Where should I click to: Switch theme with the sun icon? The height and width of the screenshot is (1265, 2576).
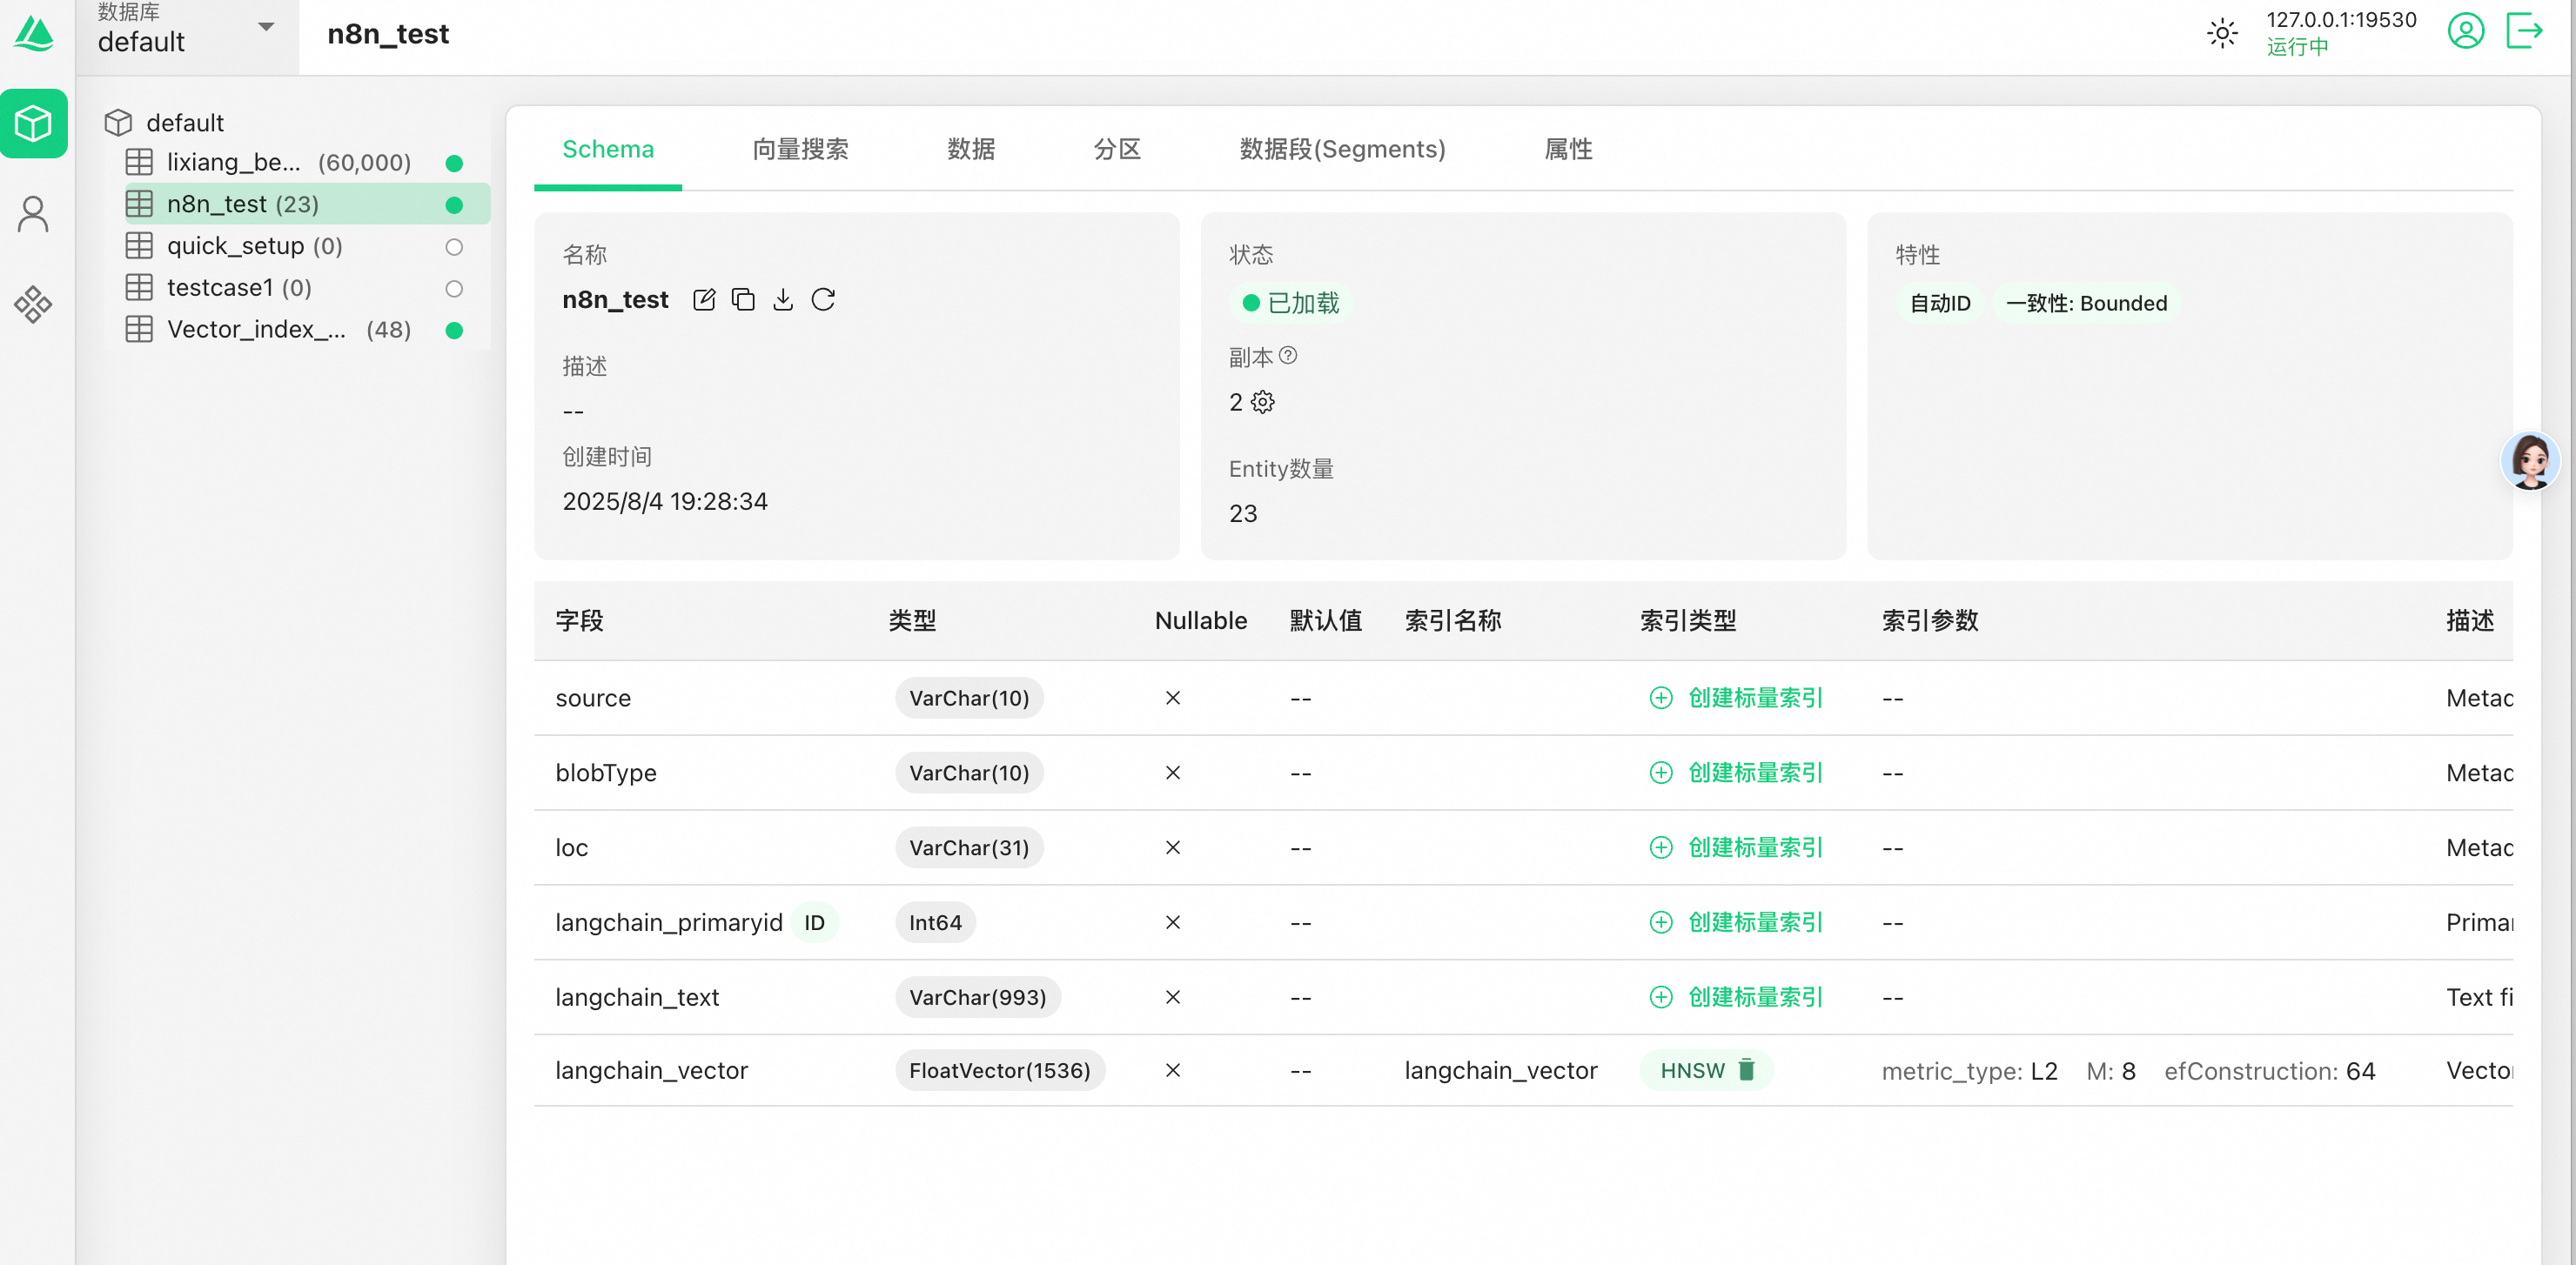(x=2222, y=33)
